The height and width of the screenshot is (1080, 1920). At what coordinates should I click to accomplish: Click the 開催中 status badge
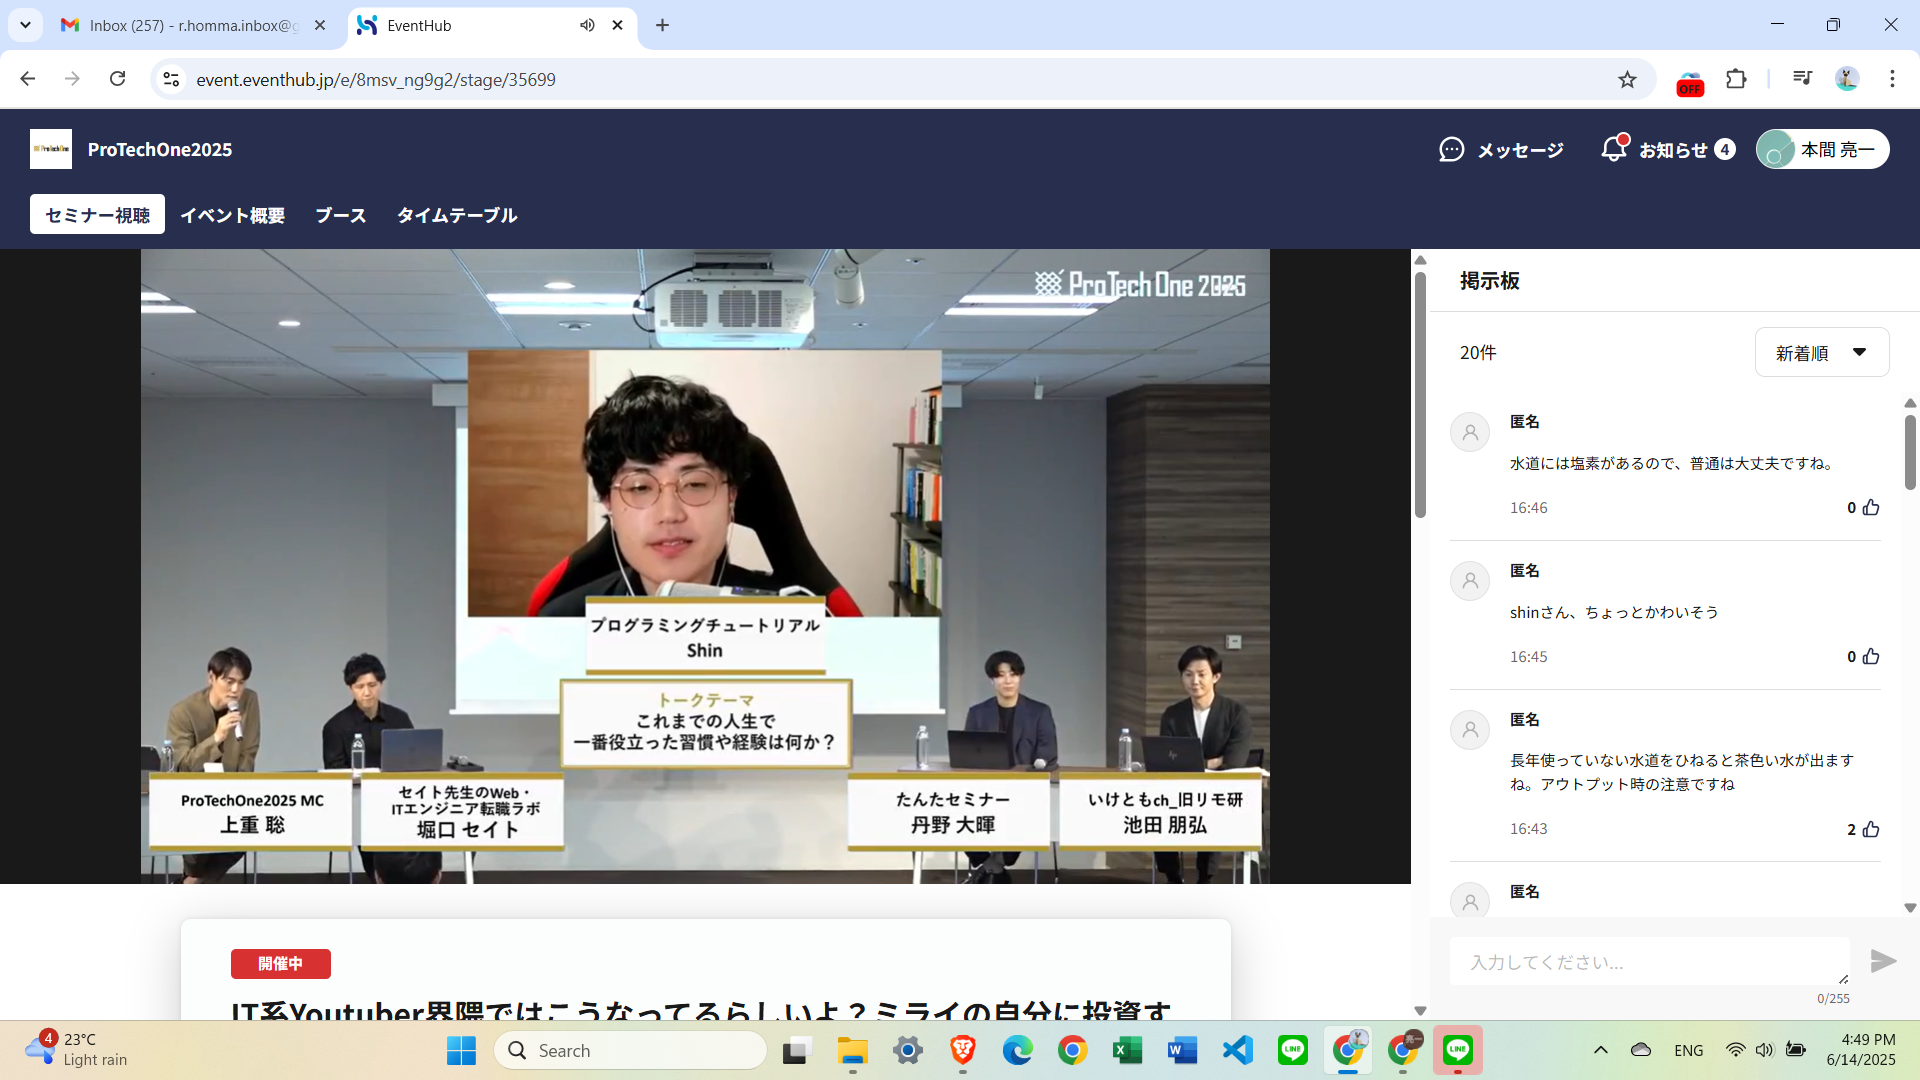(280, 963)
